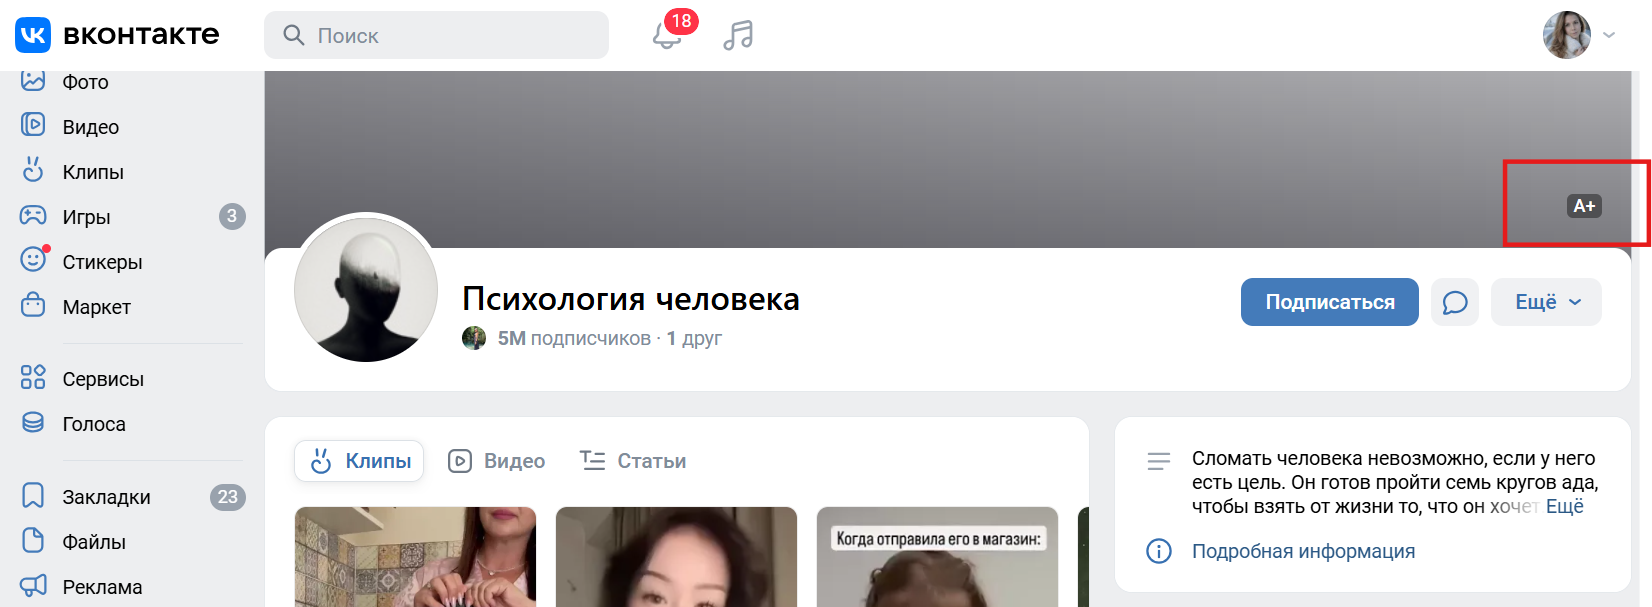
Task: Expand the Ещё dropdown button
Action: pyautogui.click(x=1546, y=302)
